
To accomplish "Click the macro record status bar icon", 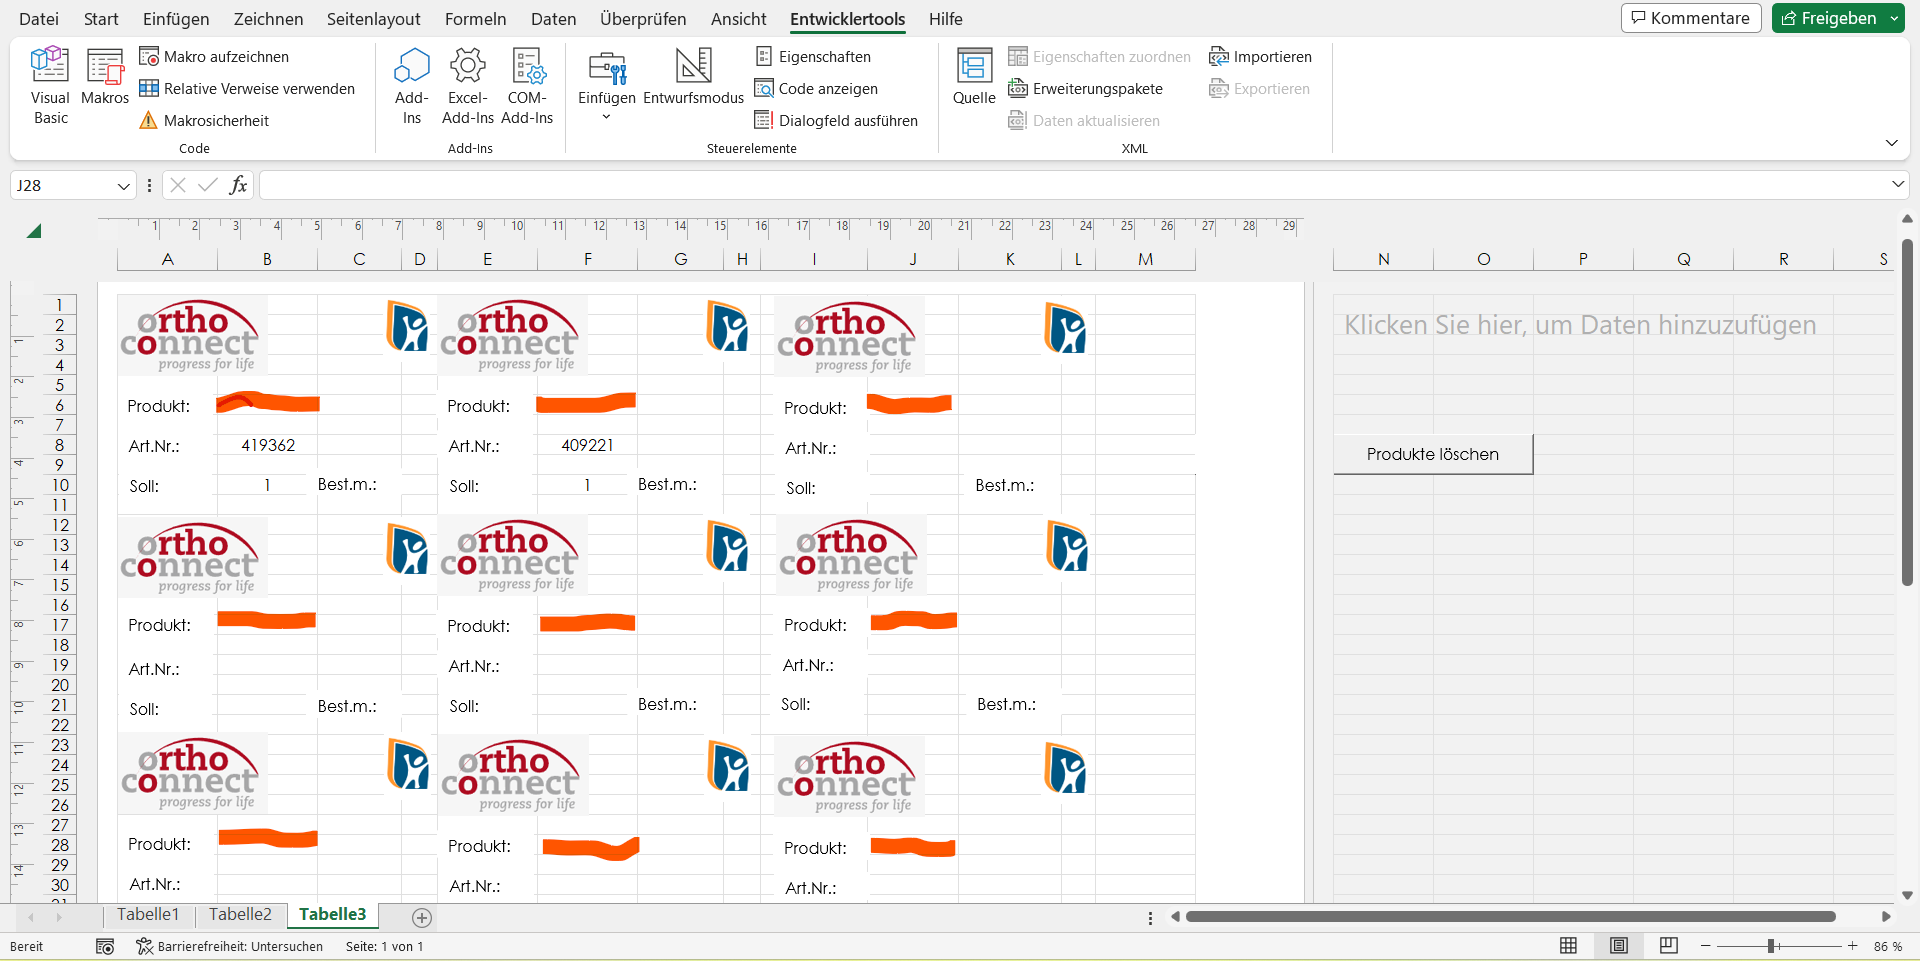I will pyautogui.click(x=105, y=946).
